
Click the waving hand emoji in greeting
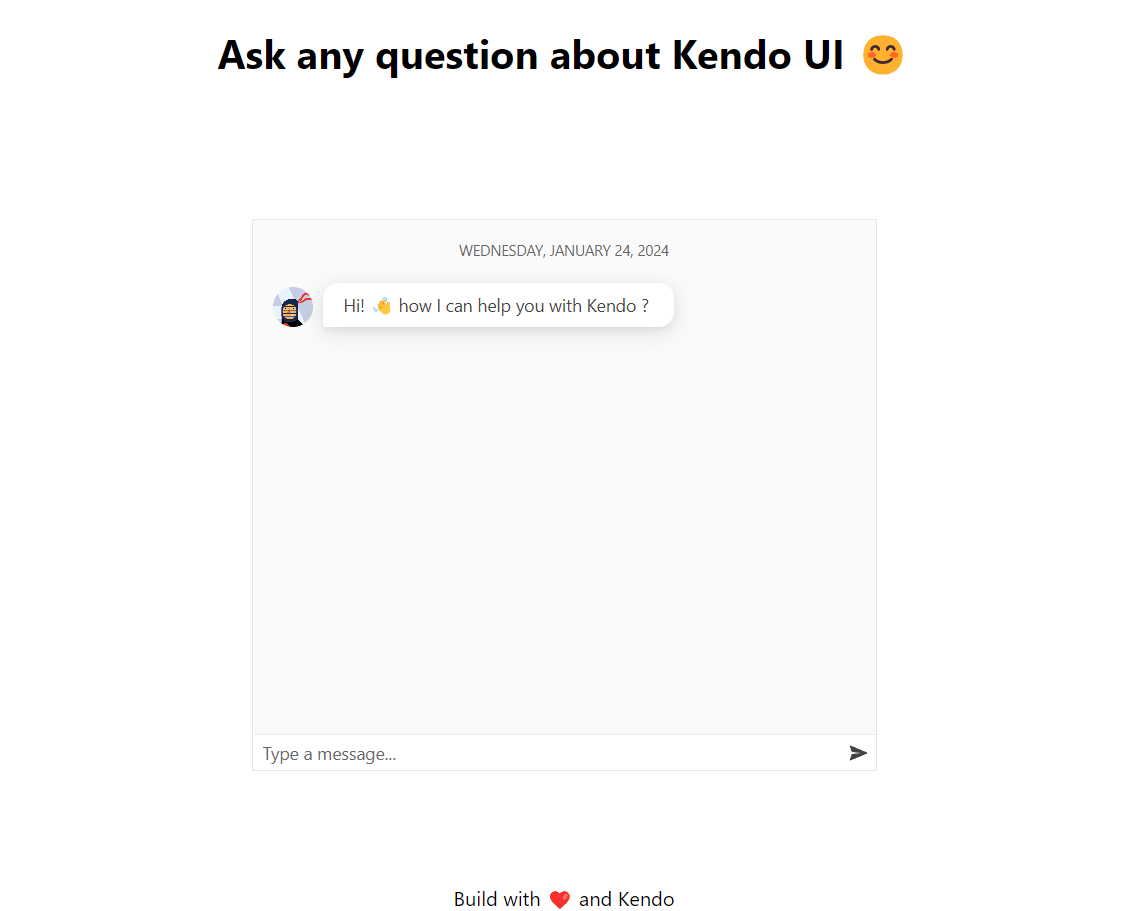click(382, 306)
